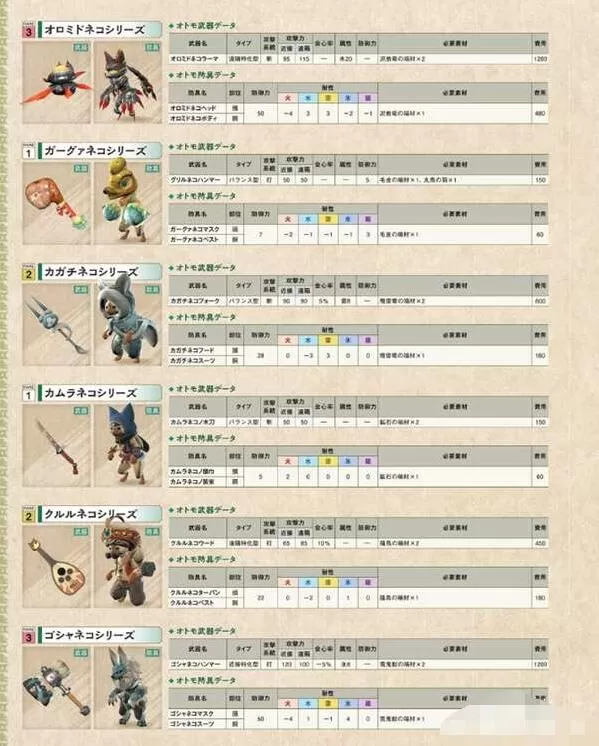Click the meat-shaped ガーグァネコ hammer image
The width and height of the screenshot is (599, 746).
(x=56, y=204)
